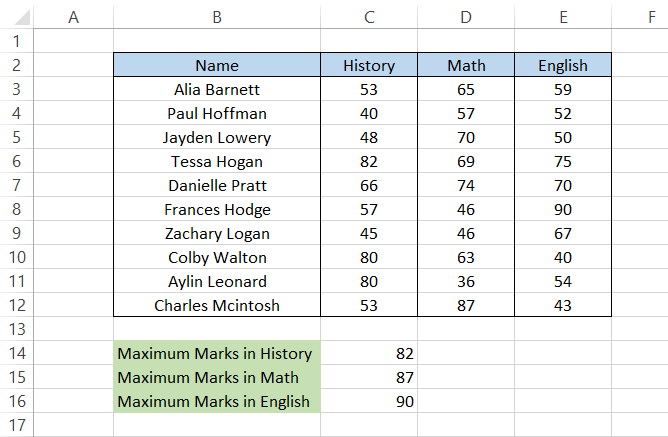Select column B header
This screenshot has width=668, height=437.
click(217, 17)
